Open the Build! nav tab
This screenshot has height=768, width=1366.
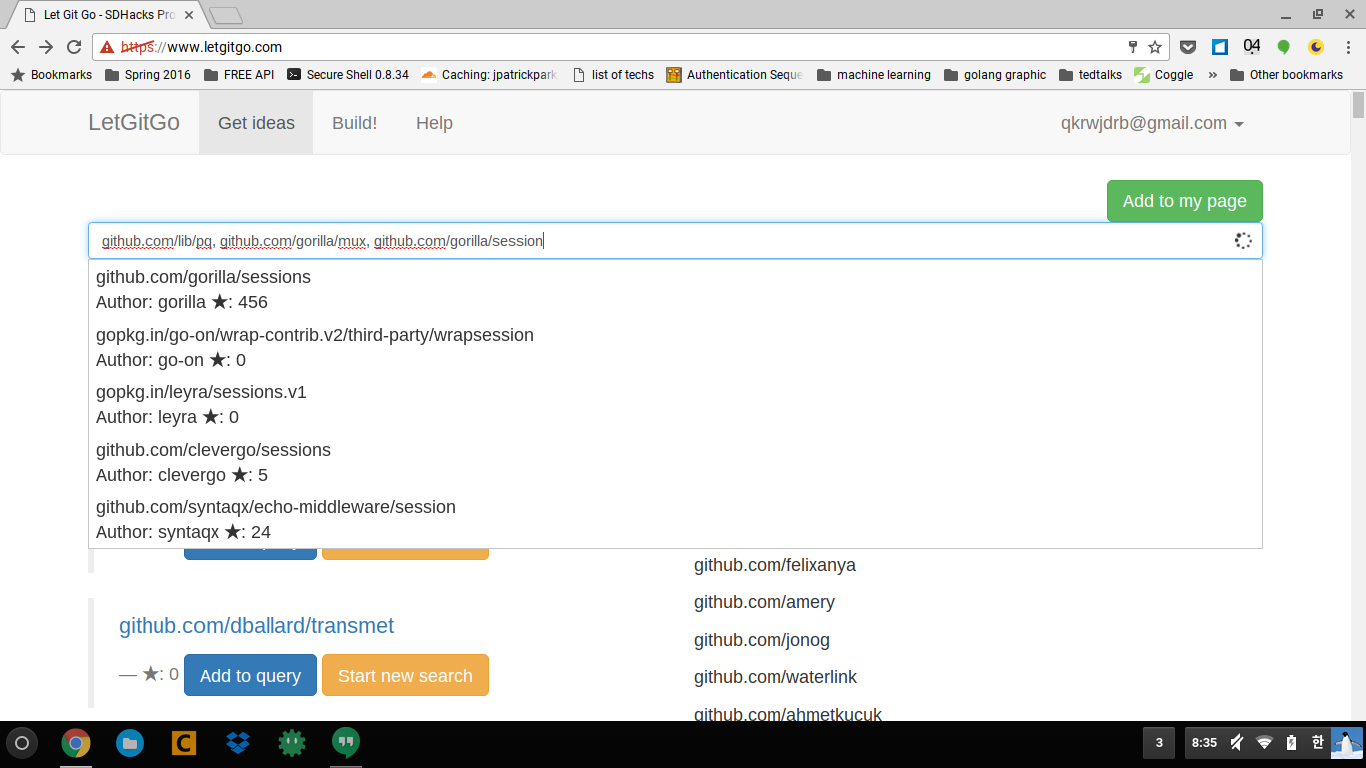tap(354, 123)
